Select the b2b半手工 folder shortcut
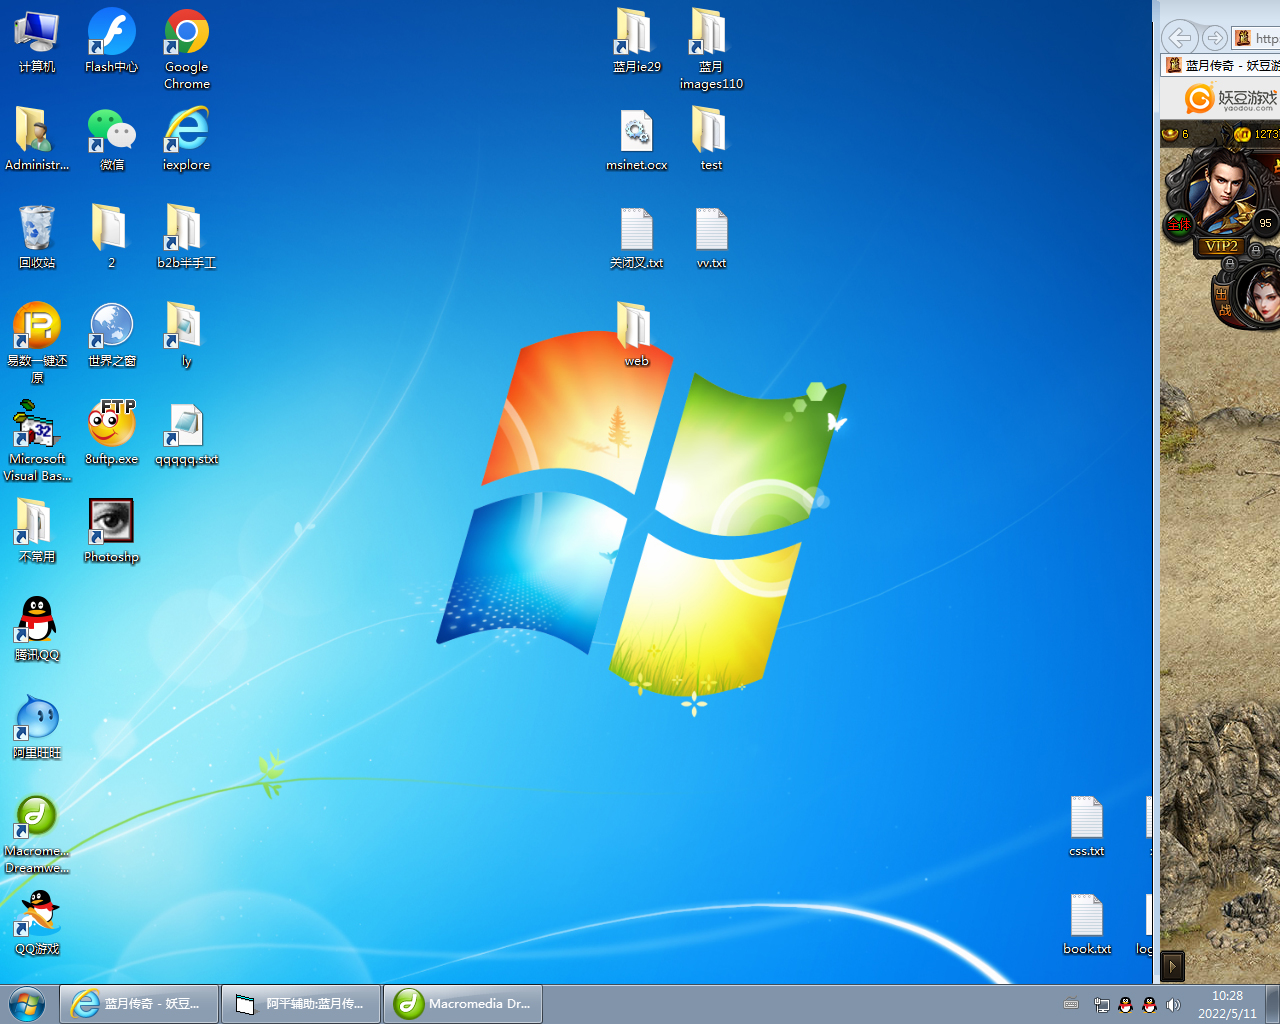The width and height of the screenshot is (1280, 1024). pyautogui.click(x=187, y=237)
